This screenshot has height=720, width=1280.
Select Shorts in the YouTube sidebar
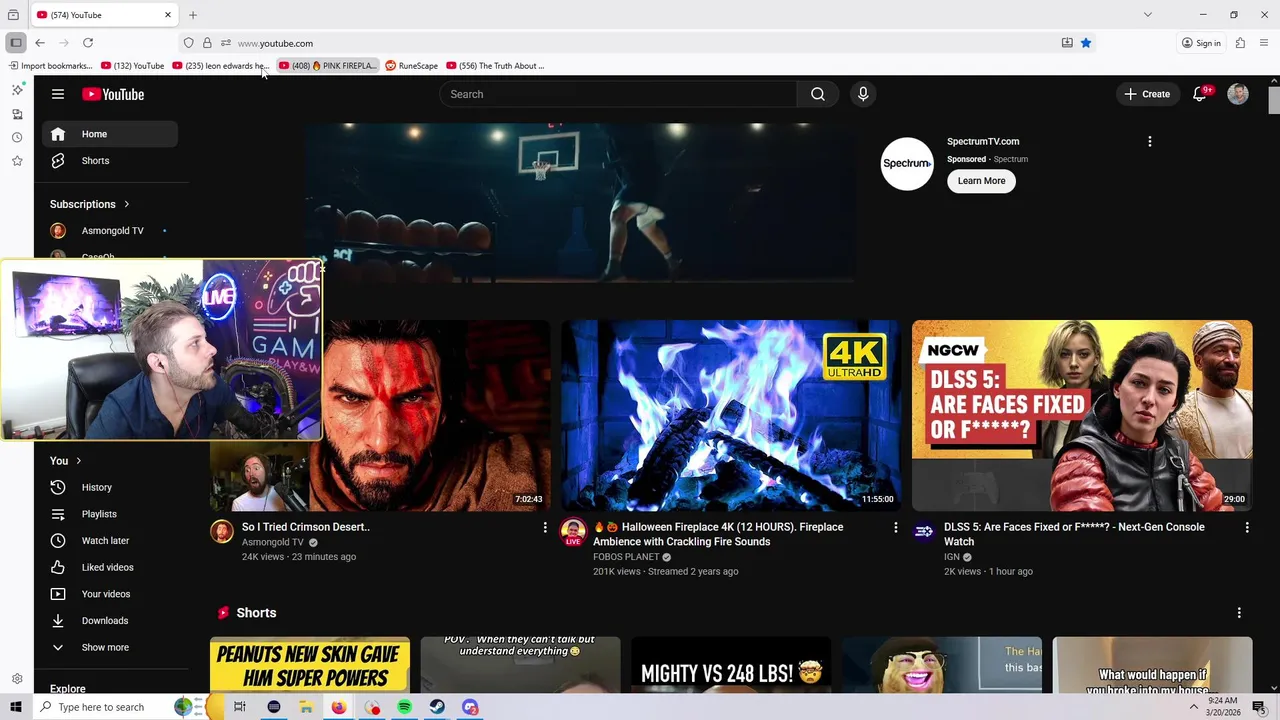[x=110, y=161]
